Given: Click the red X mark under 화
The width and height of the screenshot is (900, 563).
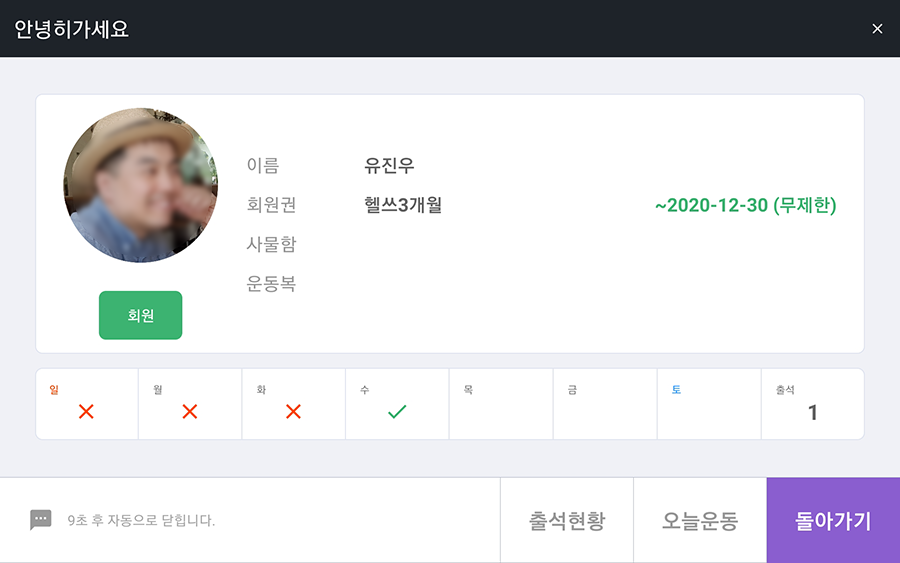Looking at the screenshot, I should click(293, 411).
